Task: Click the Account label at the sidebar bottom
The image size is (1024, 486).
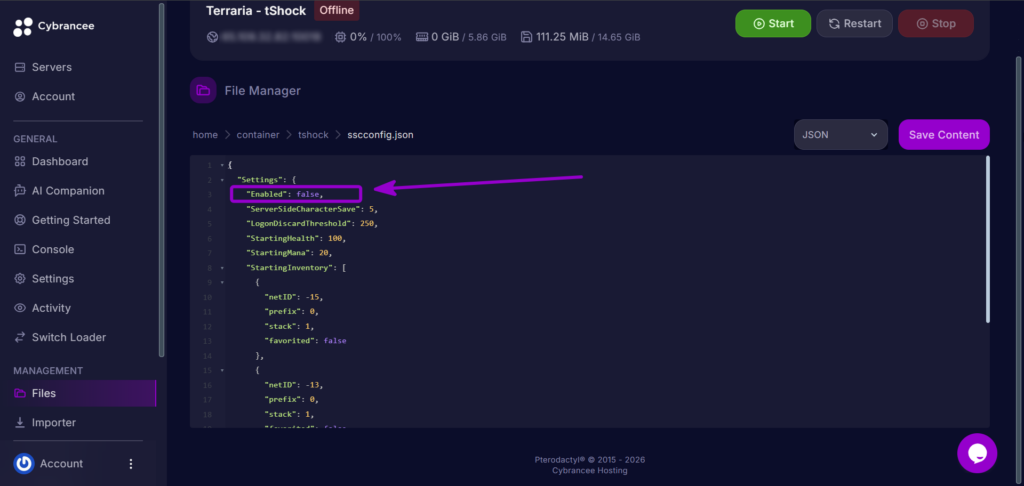Action: tap(61, 464)
